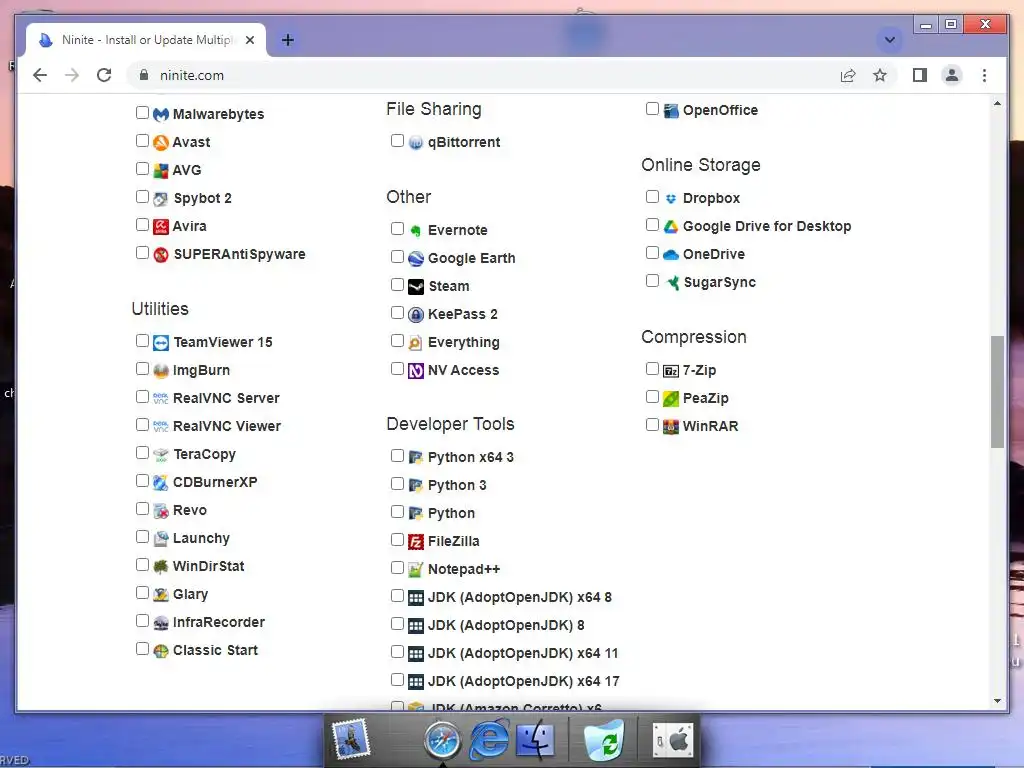Tick the Glary checkbox

click(142, 593)
